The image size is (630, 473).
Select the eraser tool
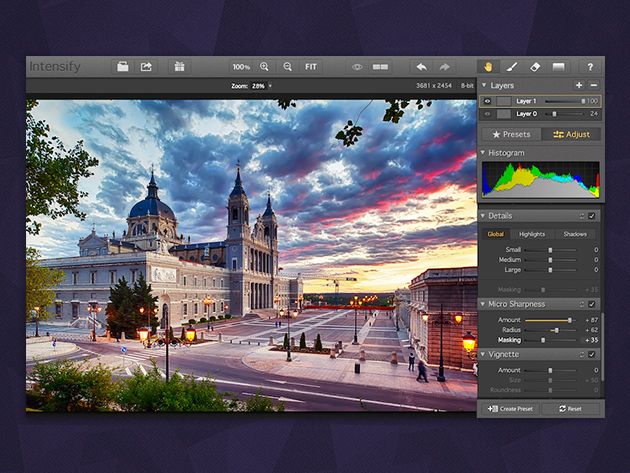pos(535,67)
